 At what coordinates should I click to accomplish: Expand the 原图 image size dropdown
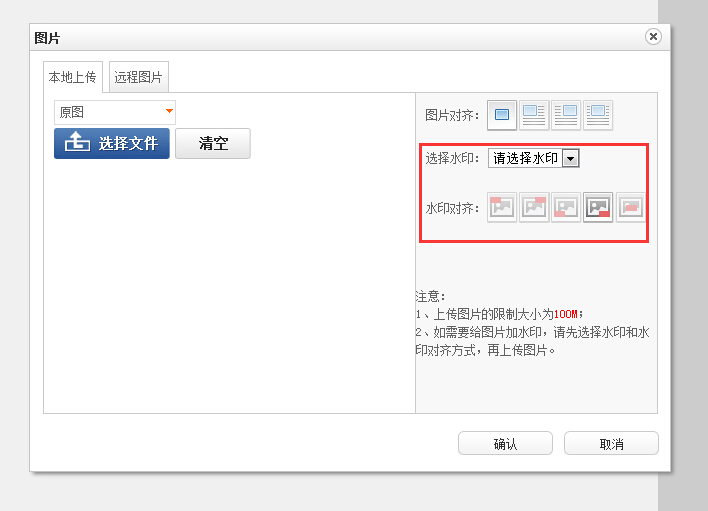click(x=115, y=112)
